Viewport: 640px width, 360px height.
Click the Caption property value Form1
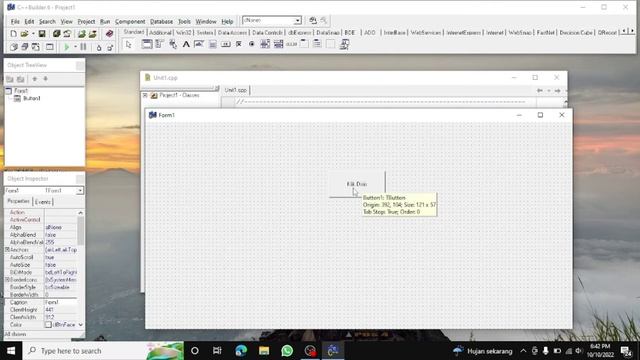point(60,302)
